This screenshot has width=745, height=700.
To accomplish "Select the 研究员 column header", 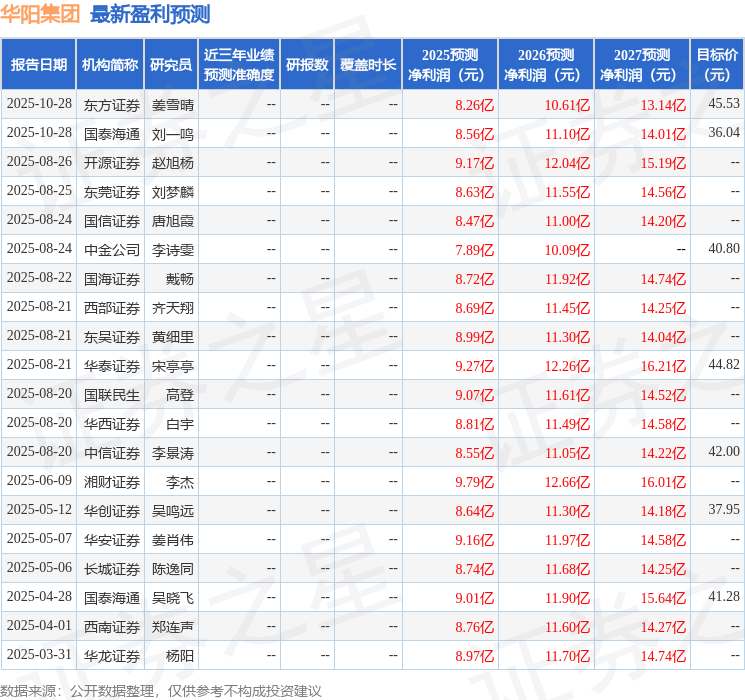I will 171,65.
